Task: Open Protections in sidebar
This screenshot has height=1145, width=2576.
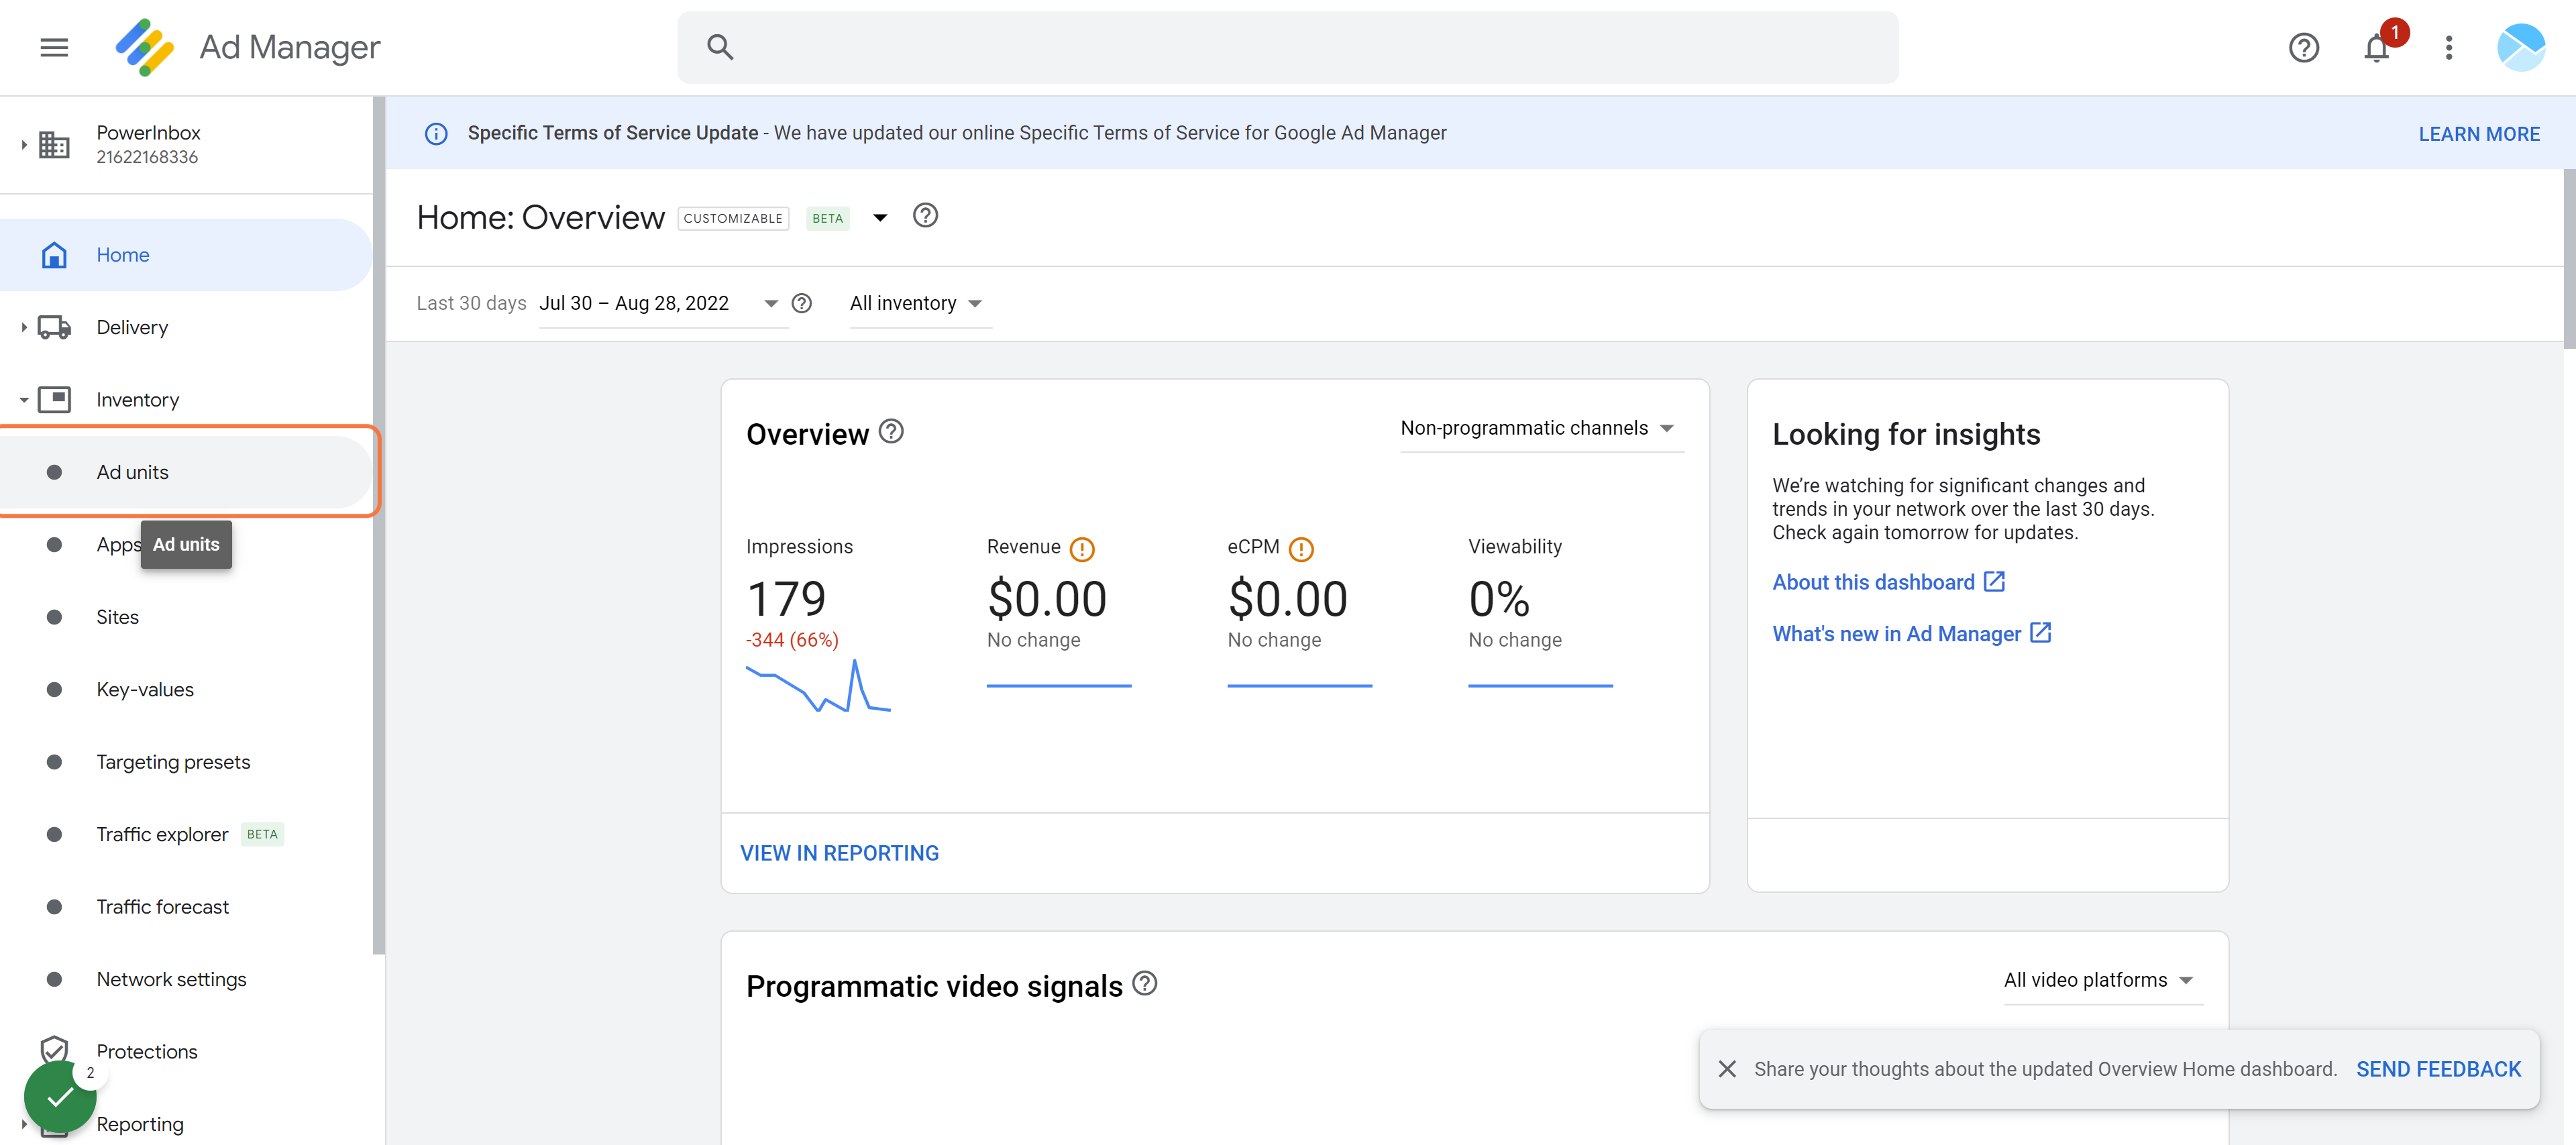Action: 186,1052
